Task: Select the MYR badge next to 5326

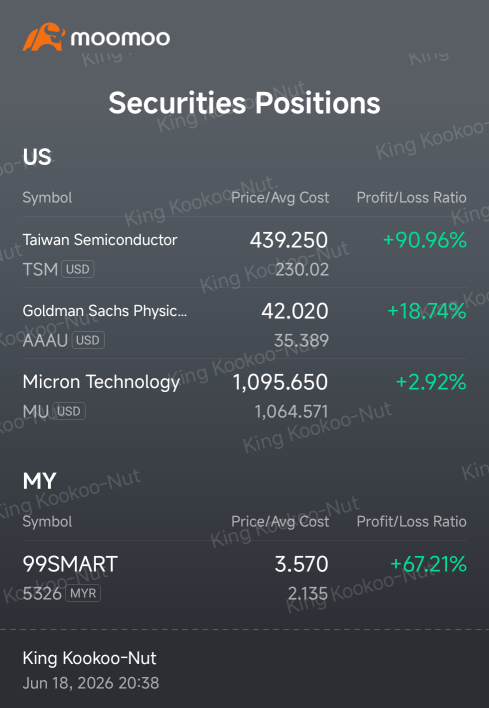Action: (83, 593)
